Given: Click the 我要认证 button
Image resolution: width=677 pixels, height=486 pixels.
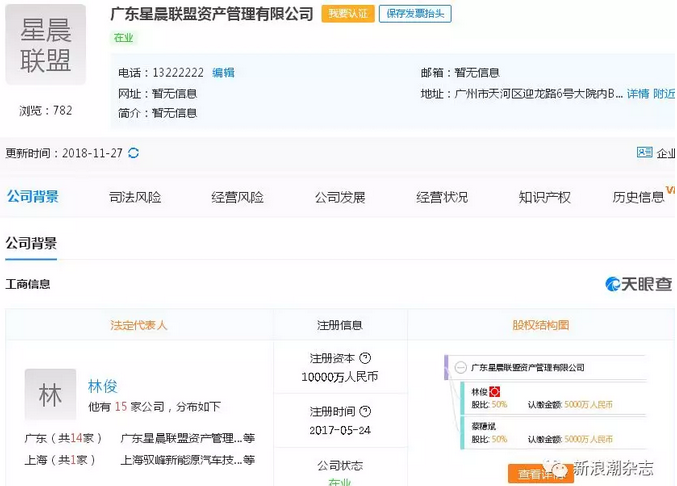Looking at the screenshot, I should (348, 14).
